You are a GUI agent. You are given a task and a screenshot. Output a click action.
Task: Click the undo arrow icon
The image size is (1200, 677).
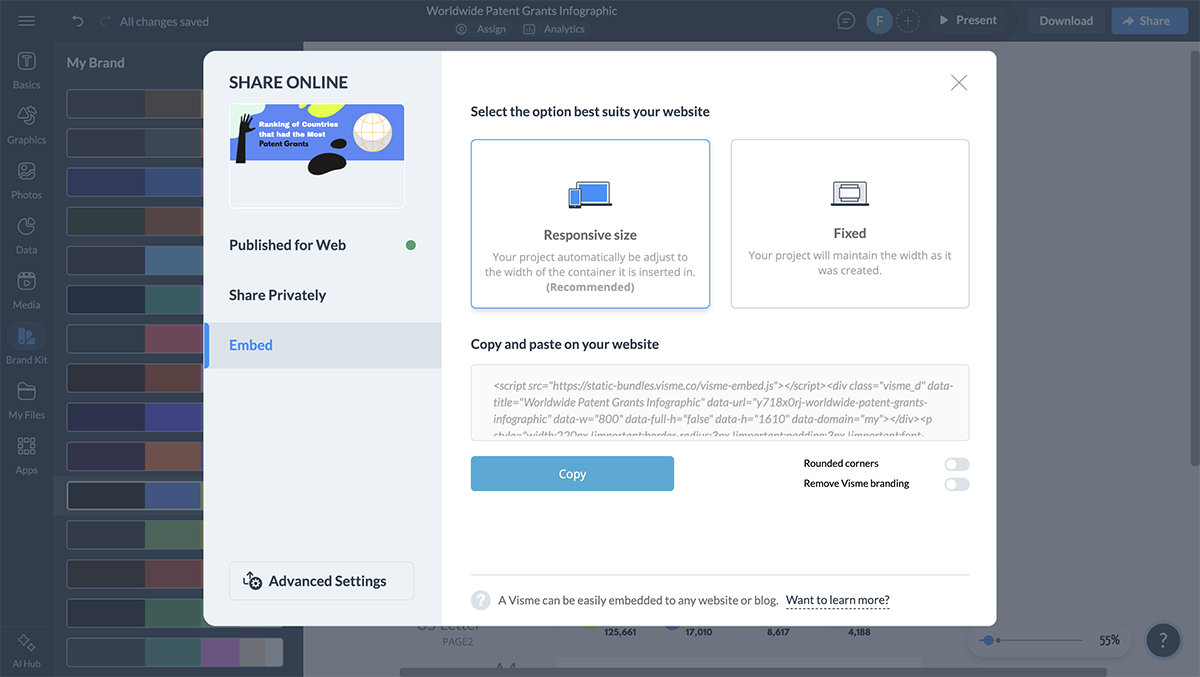tap(78, 21)
